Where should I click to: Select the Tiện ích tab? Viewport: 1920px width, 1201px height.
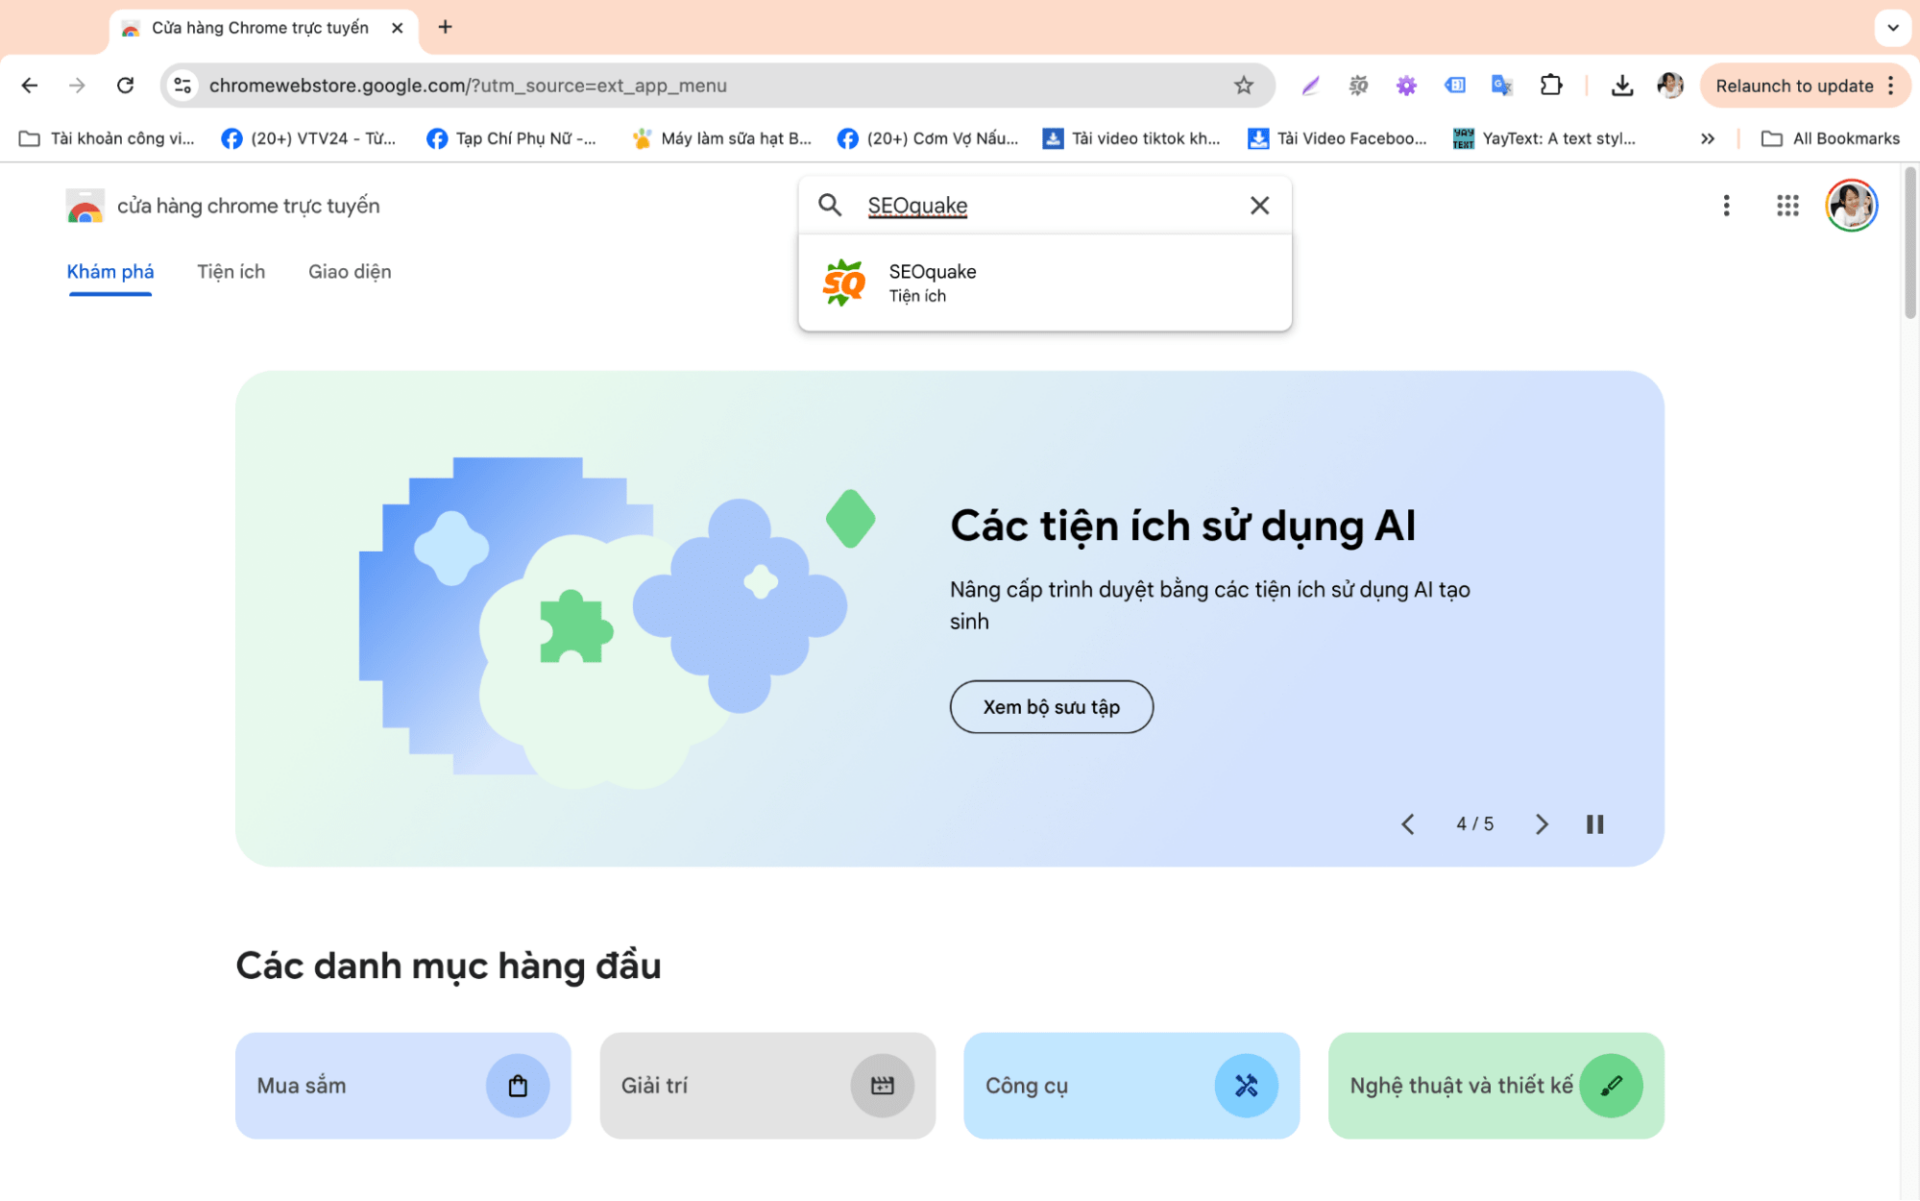[231, 271]
